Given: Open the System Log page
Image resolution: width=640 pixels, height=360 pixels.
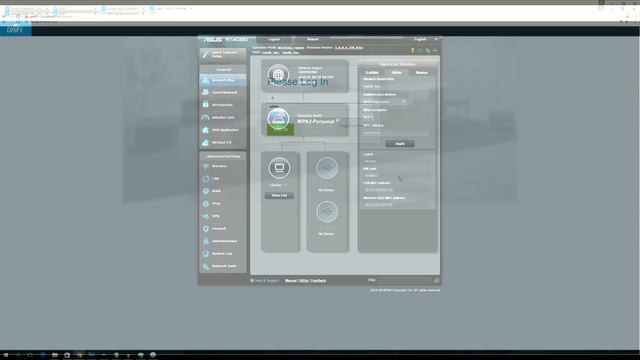Looking at the screenshot, I should (223, 253).
